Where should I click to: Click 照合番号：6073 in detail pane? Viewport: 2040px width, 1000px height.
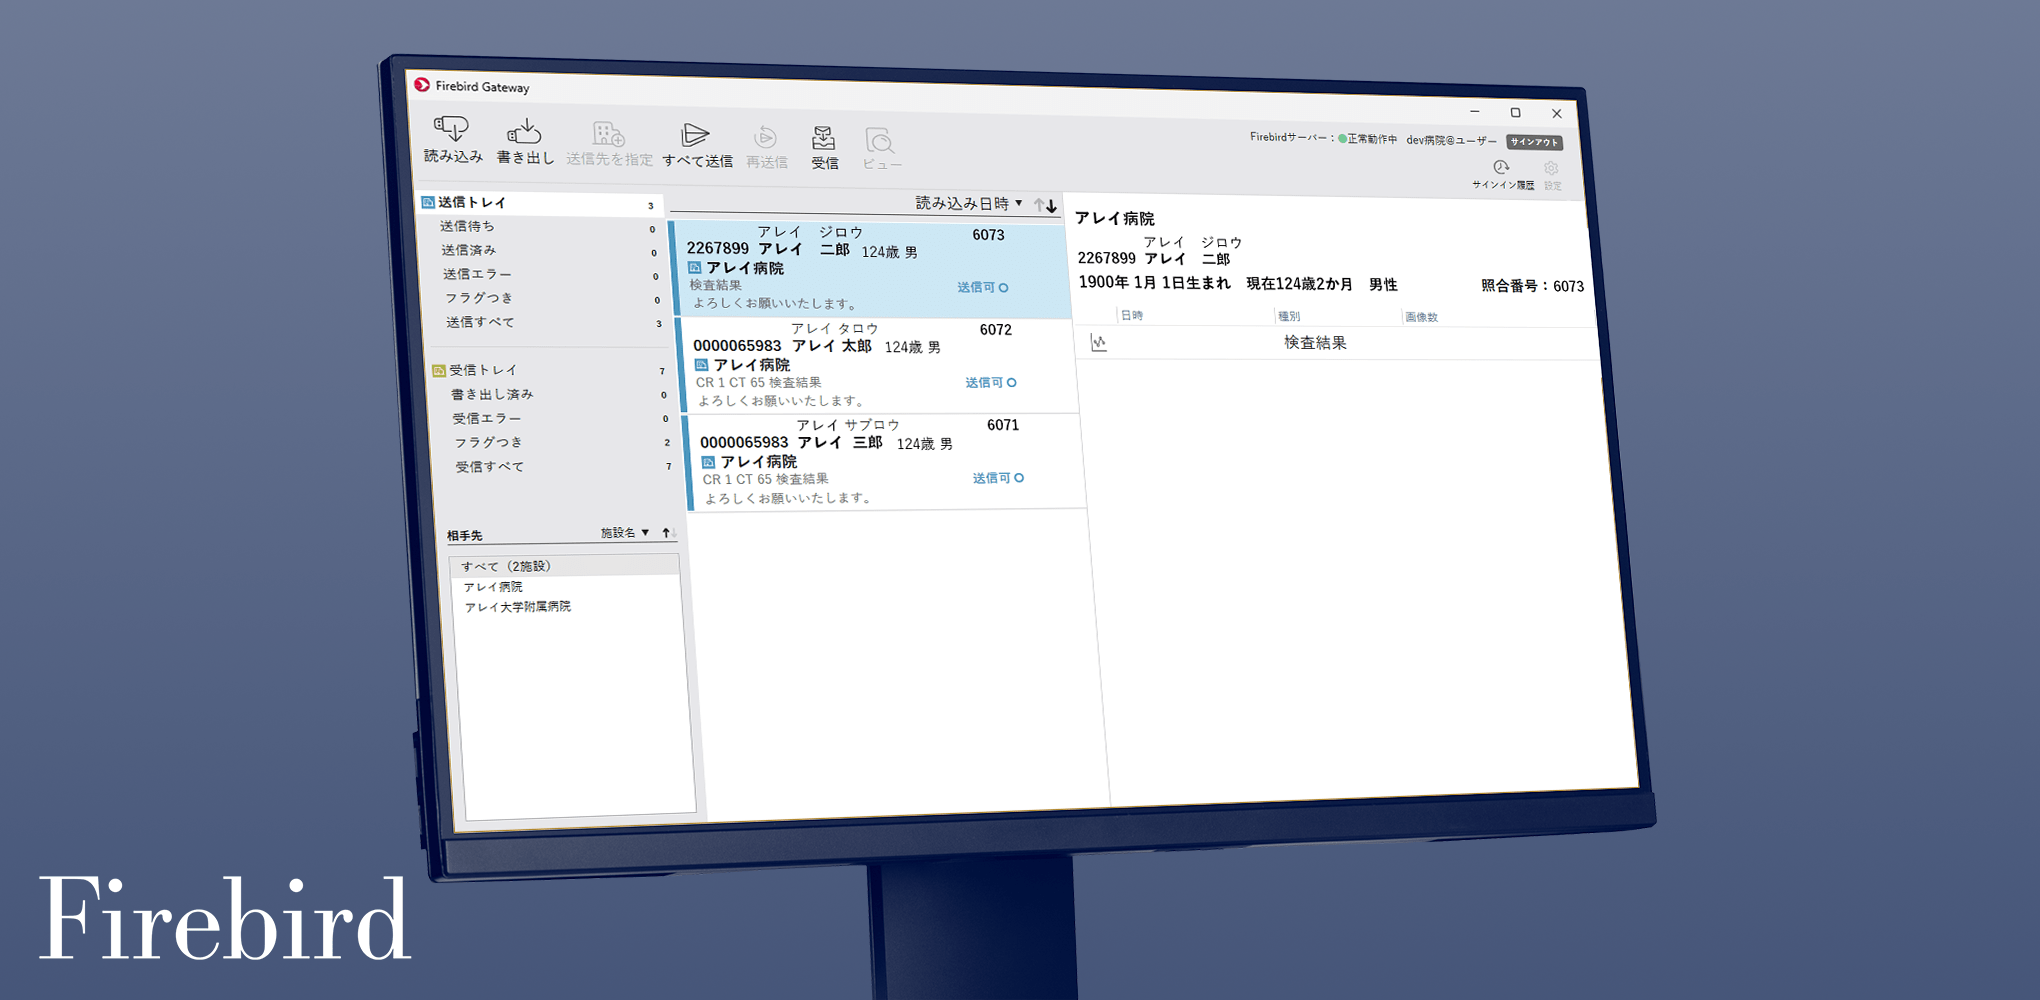(x=1532, y=286)
